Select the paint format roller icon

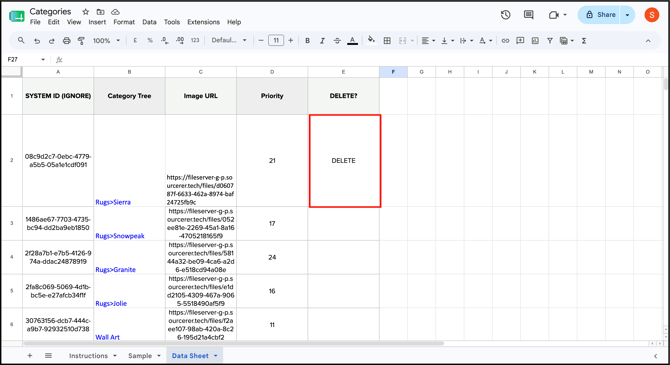[x=81, y=41]
